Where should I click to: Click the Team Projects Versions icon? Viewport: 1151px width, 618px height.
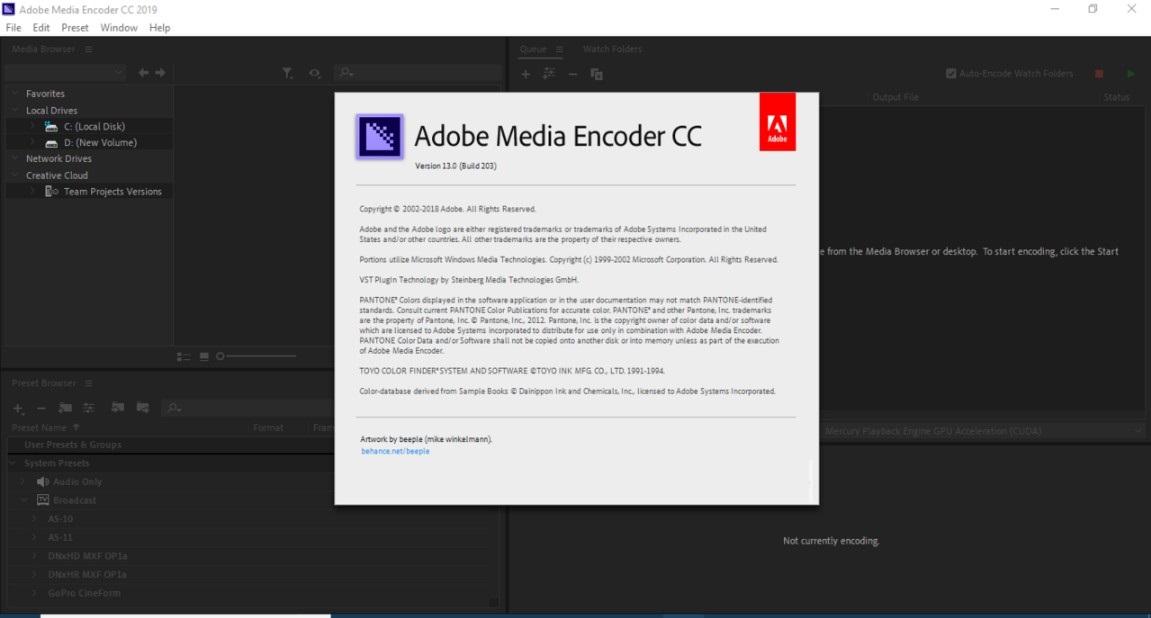[x=51, y=192]
